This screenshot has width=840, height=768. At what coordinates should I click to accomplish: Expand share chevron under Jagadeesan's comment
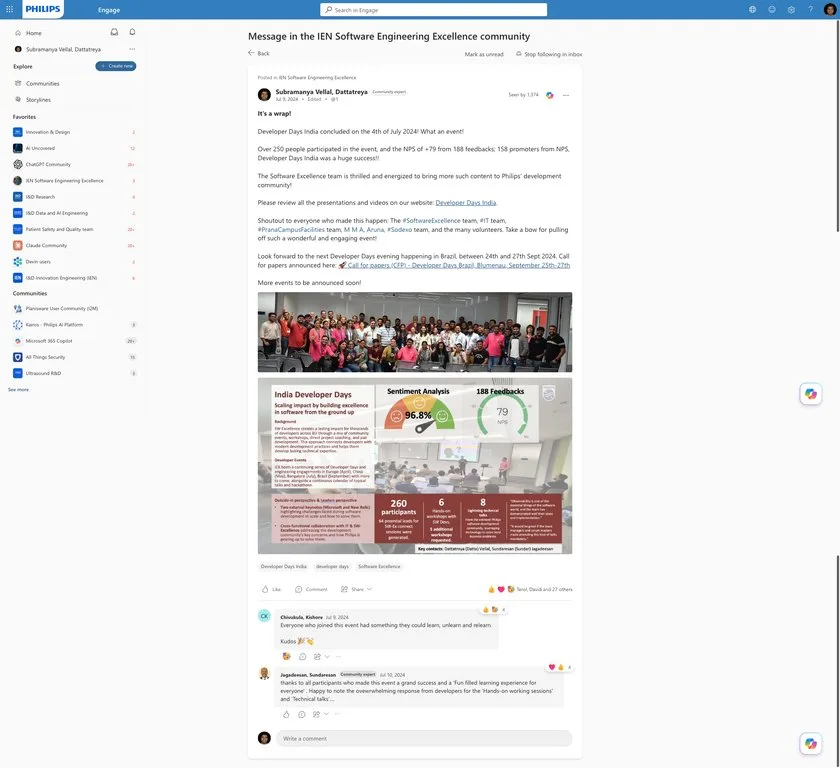click(x=326, y=714)
